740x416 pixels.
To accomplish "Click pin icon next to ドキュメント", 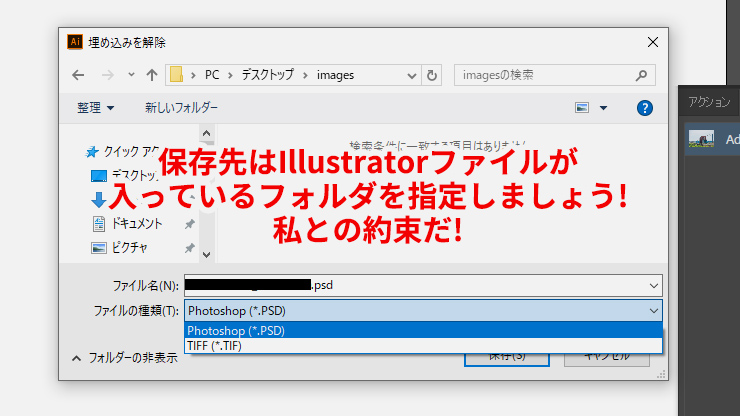I will pyautogui.click(x=190, y=224).
